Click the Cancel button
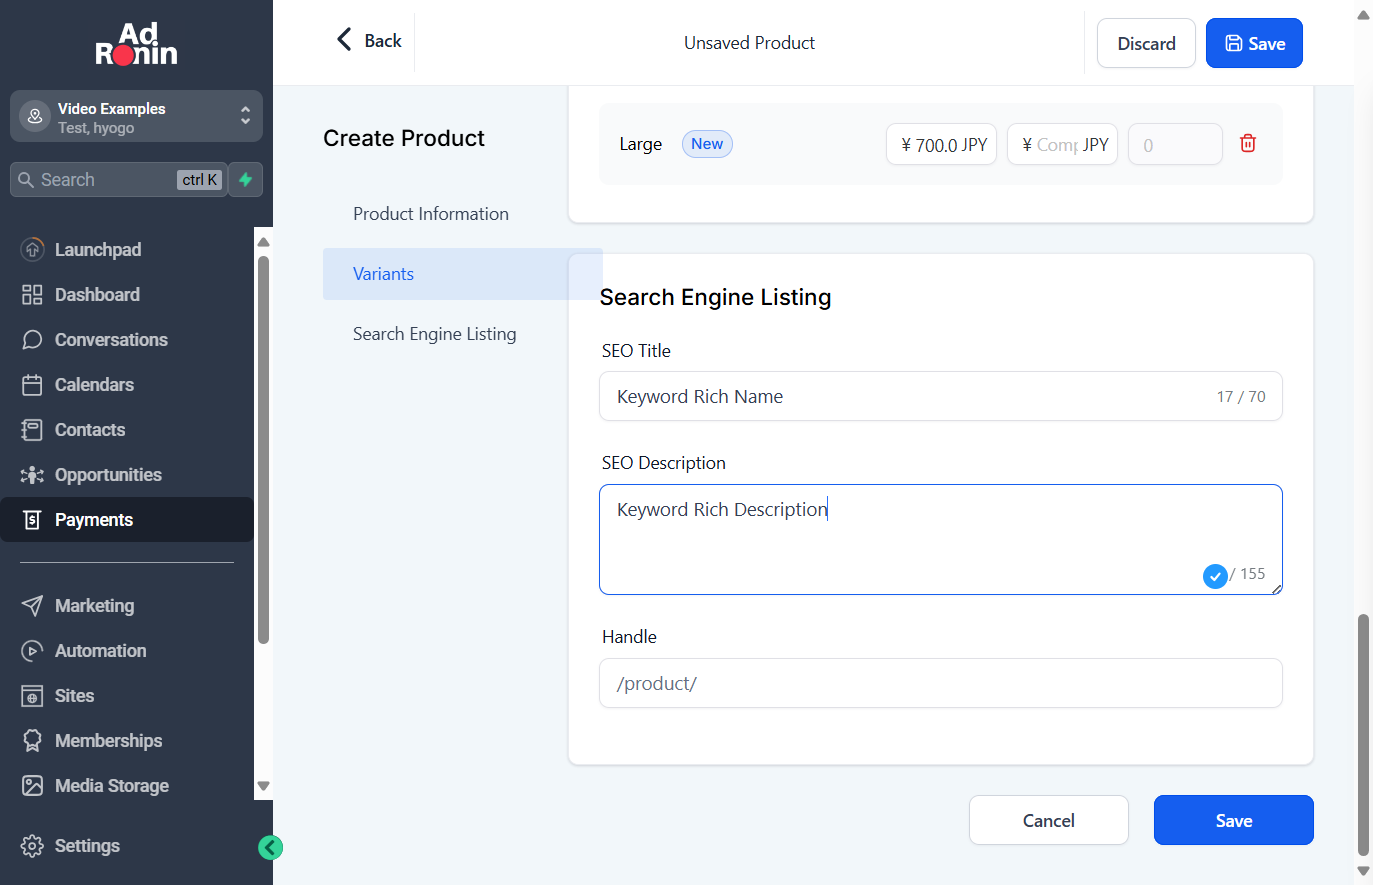This screenshot has width=1373, height=885. coord(1049,820)
